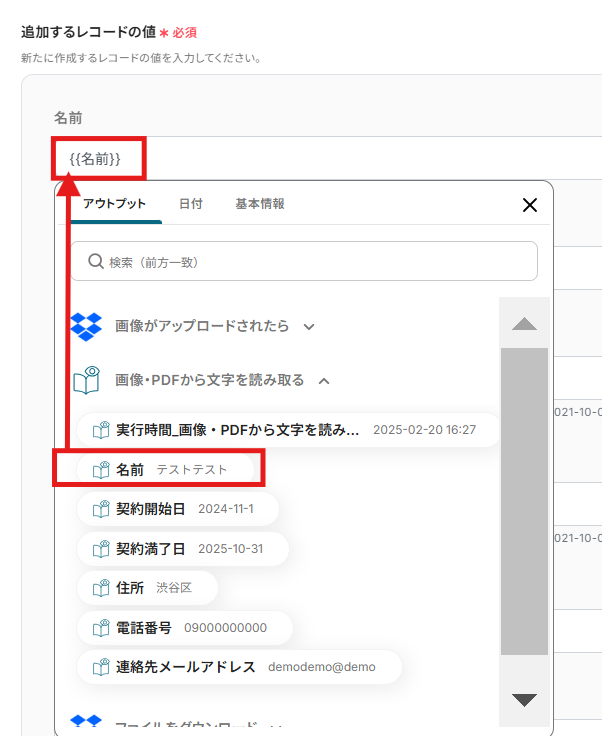The width and height of the screenshot is (602, 736).
Task: Select the 実行時間_画像・PDFから文字を読み… output
Action: 288,430
